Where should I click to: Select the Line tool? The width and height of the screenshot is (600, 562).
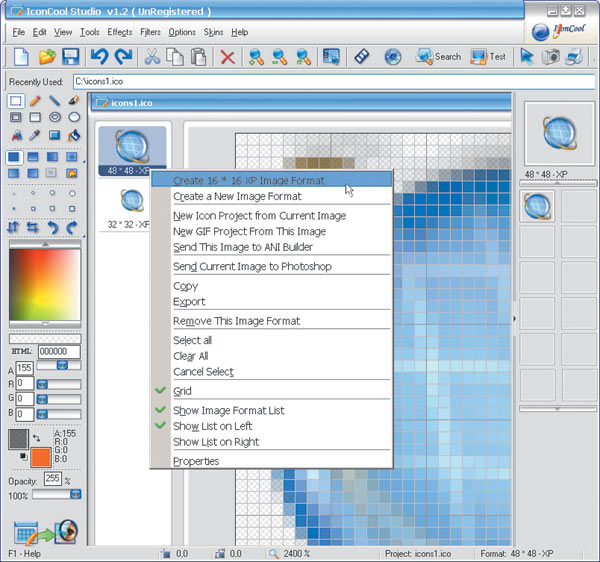click(54, 101)
